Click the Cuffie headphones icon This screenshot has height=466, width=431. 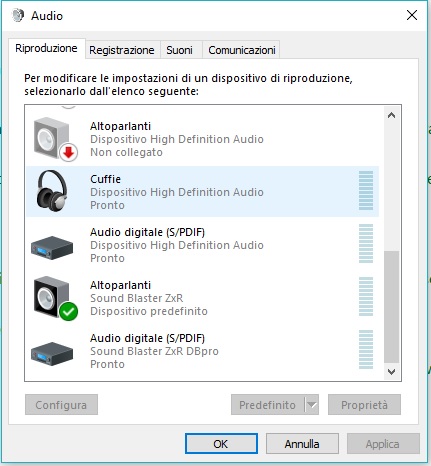[x=52, y=191]
